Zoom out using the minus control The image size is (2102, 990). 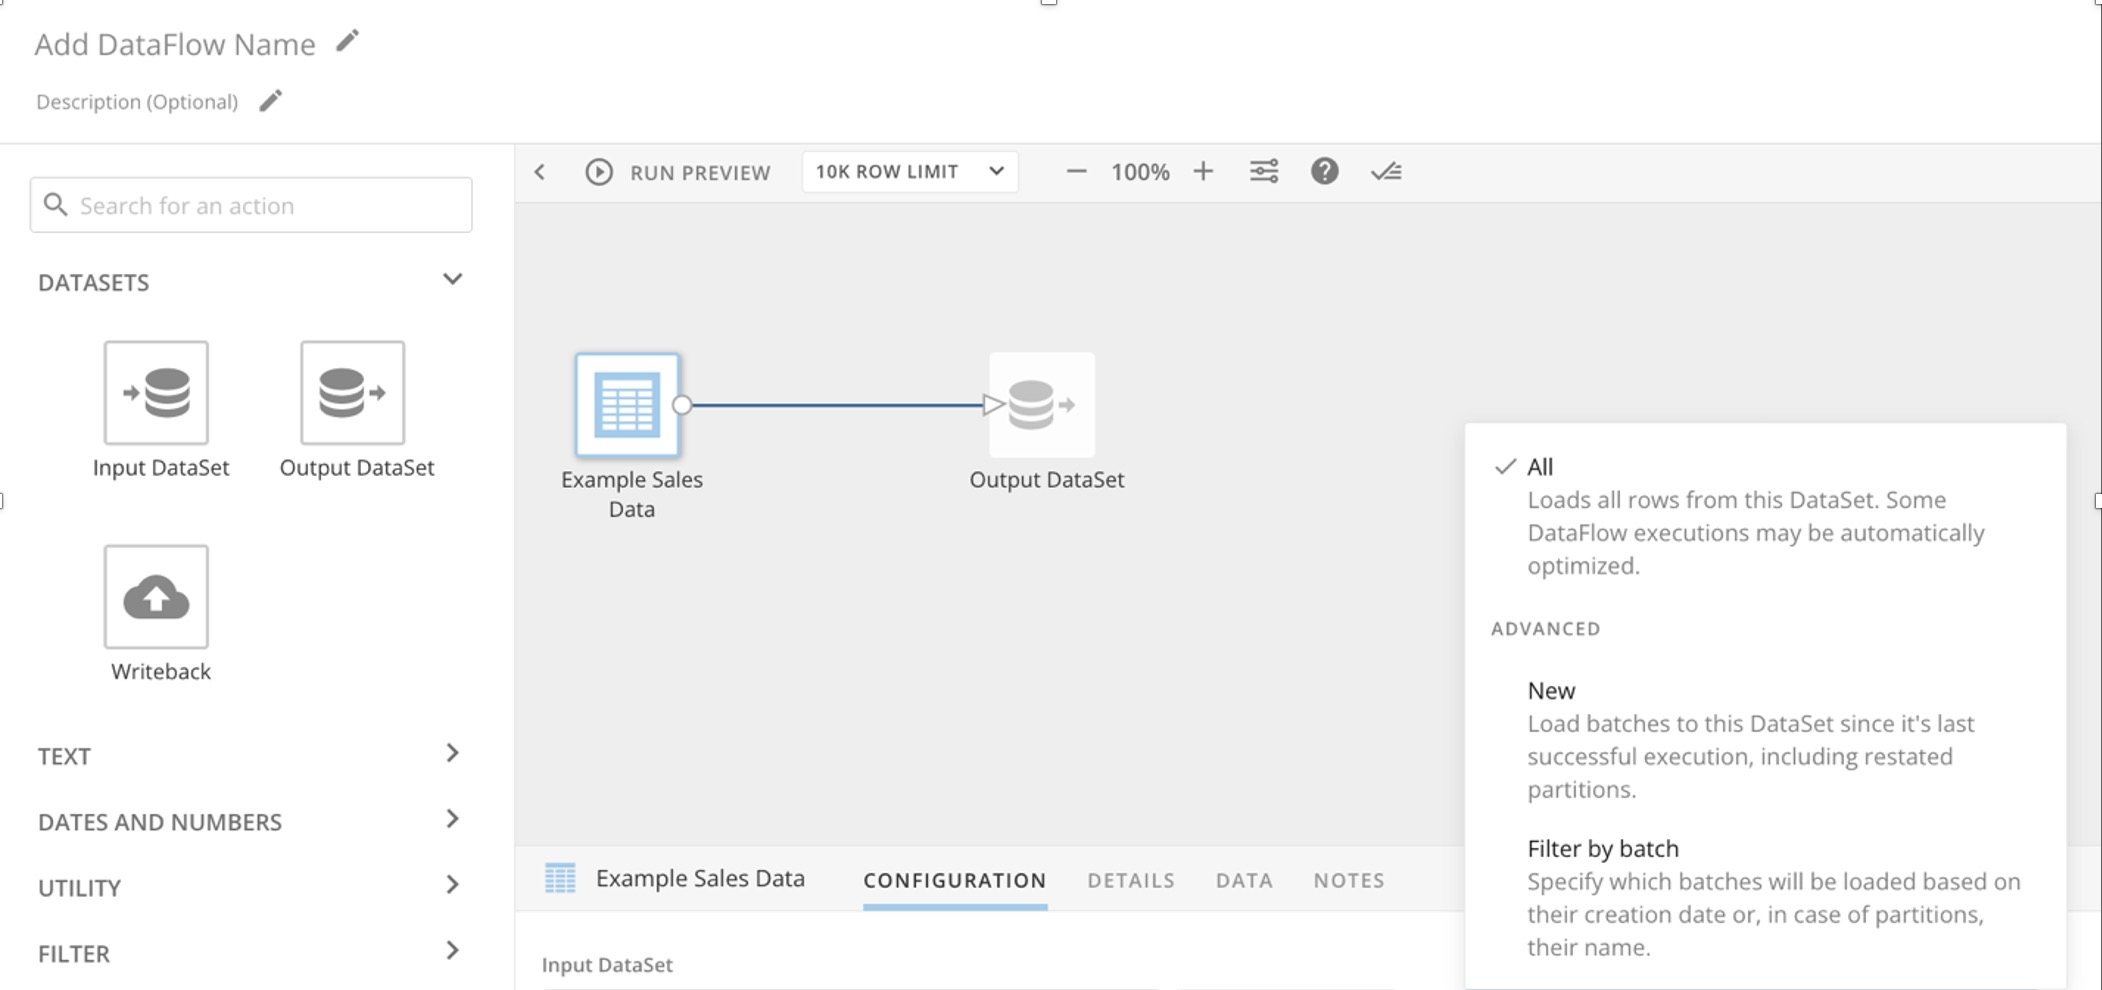[x=1076, y=171]
